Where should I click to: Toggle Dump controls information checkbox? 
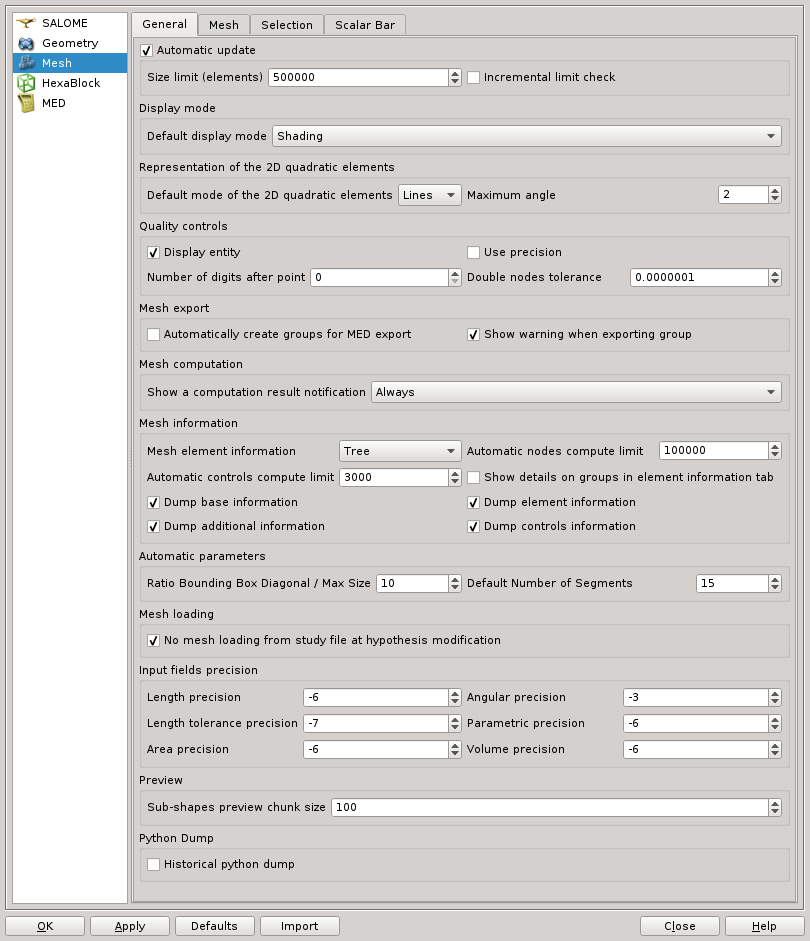(x=473, y=526)
